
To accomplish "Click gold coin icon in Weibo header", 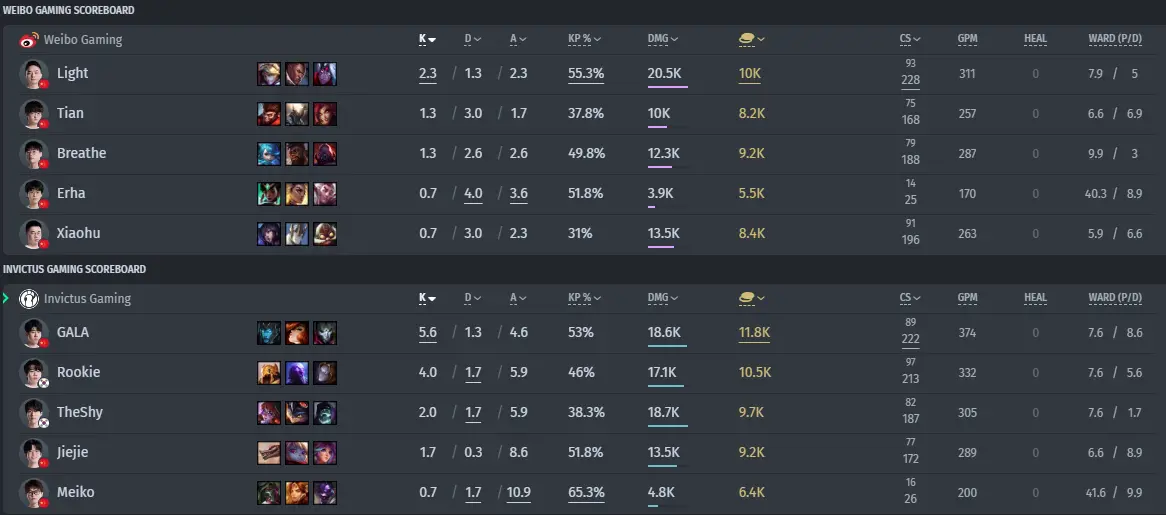I will (747, 39).
